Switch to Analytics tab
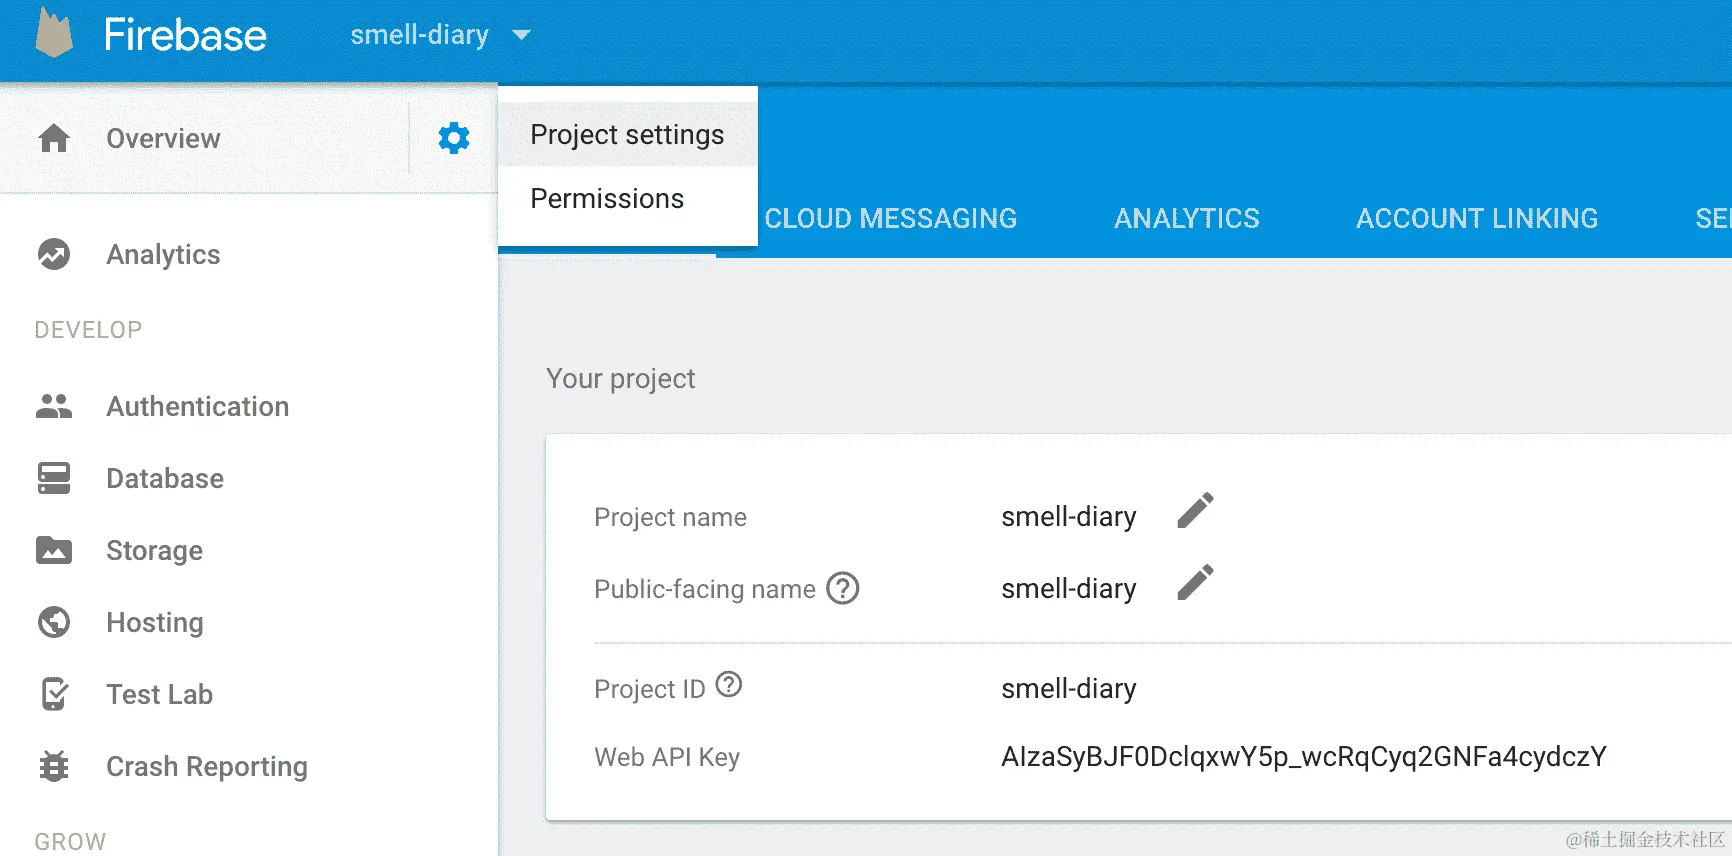Screen dimensions: 1732x856 [x=1187, y=218]
